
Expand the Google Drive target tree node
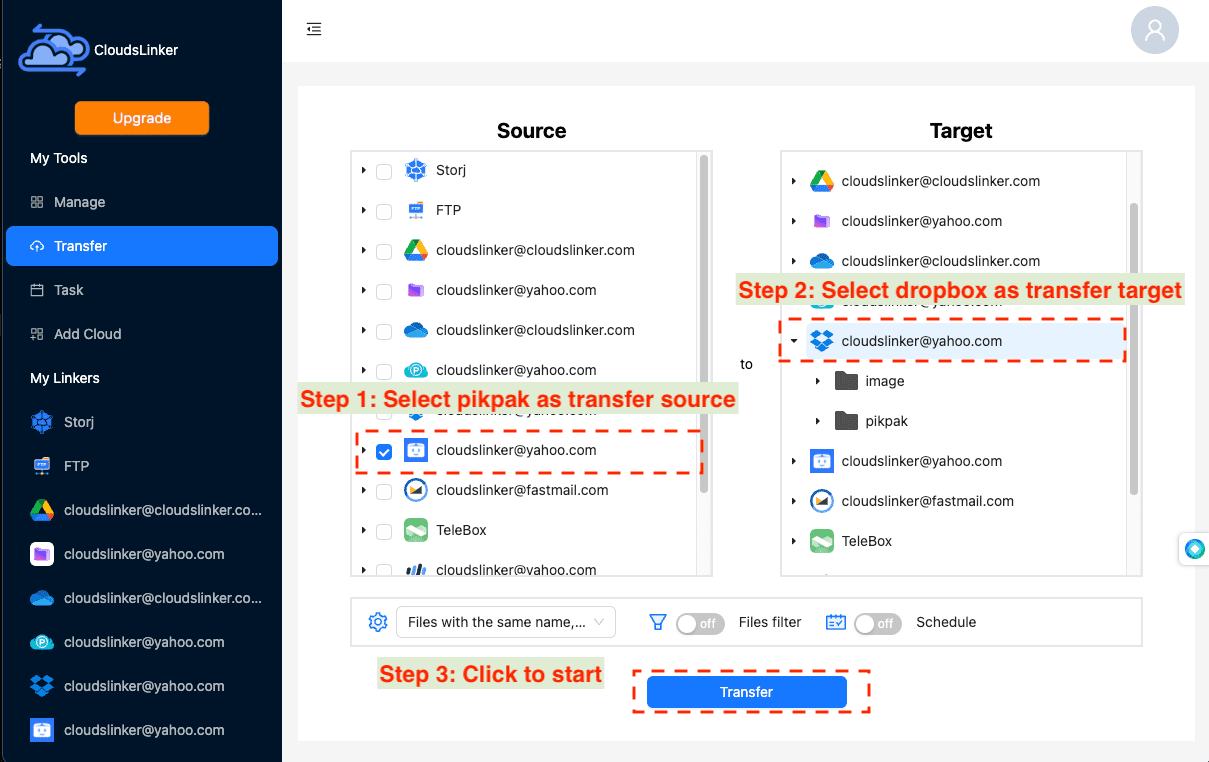(794, 181)
